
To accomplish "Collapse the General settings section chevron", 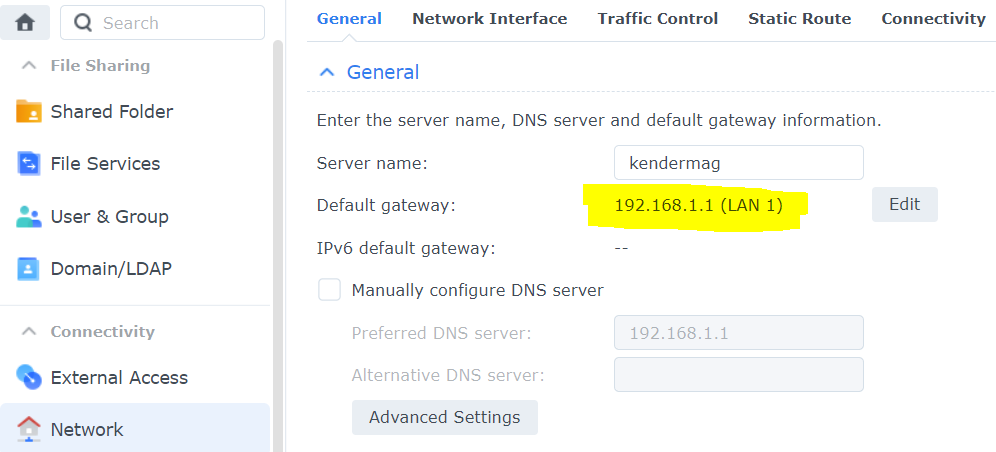I will [326, 72].
